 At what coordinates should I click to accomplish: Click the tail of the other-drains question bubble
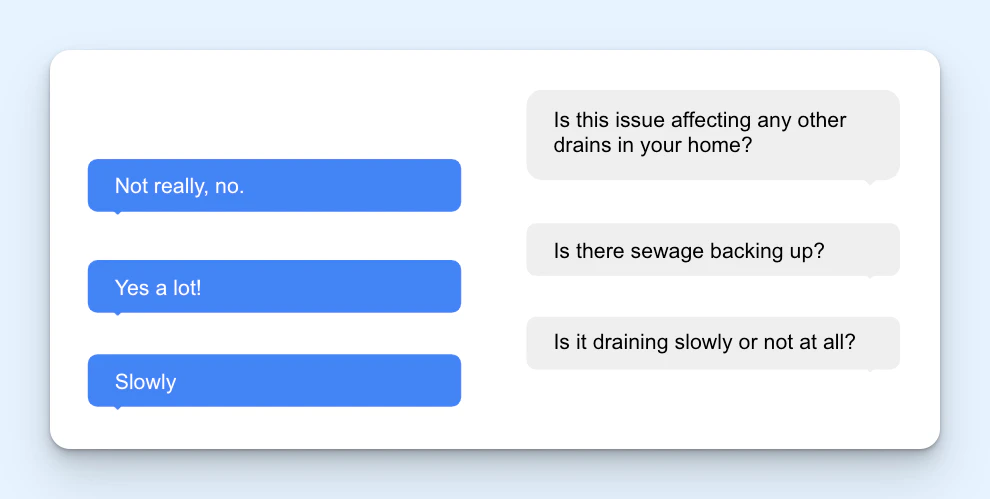point(869,181)
